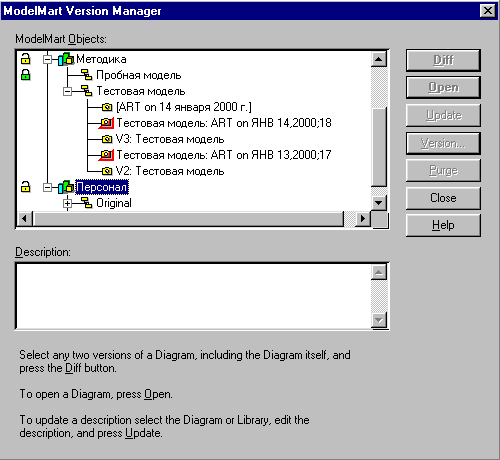This screenshot has height=460, width=500.
Task: Click the Методика library icon
Action: [x=66, y=59]
